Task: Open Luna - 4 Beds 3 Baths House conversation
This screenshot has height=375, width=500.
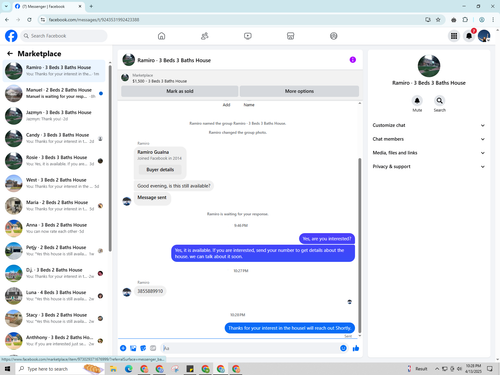Action: [x=54, y=296]
